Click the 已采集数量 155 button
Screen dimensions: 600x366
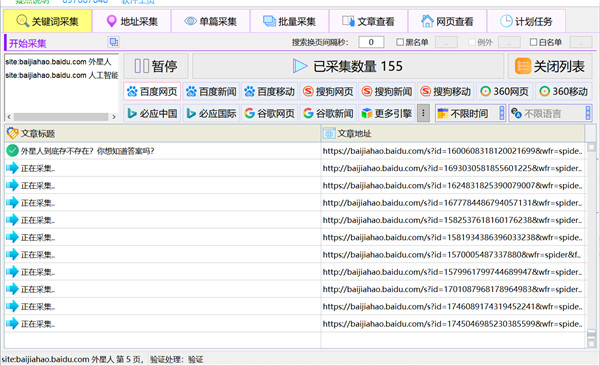click(x=348, y=66)
